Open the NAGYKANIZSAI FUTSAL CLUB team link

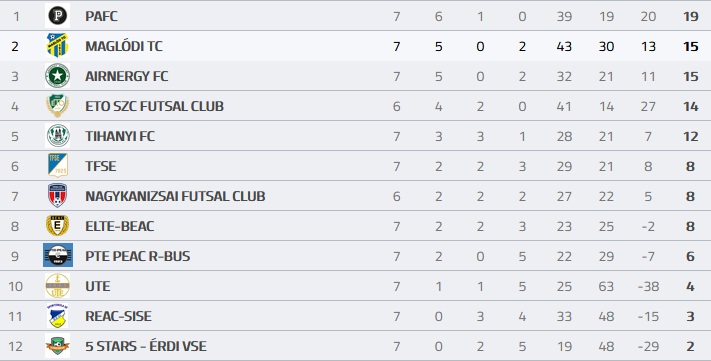pos(175,196)
